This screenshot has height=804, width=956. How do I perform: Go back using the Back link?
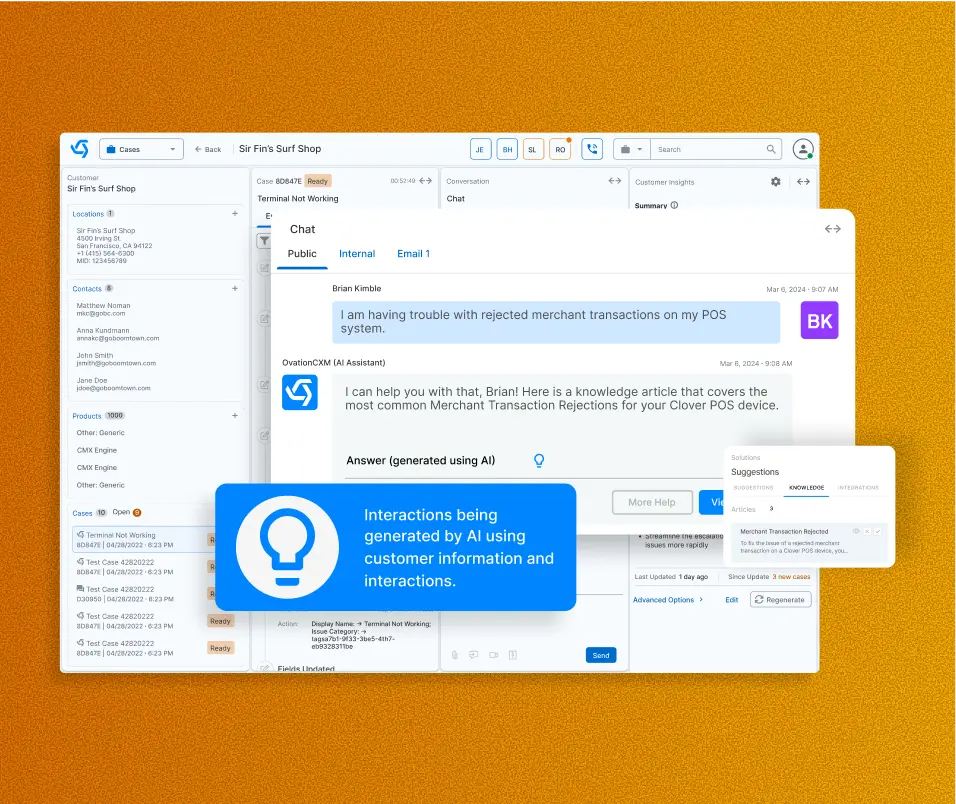pyautogui.click(x=208, y=149)
